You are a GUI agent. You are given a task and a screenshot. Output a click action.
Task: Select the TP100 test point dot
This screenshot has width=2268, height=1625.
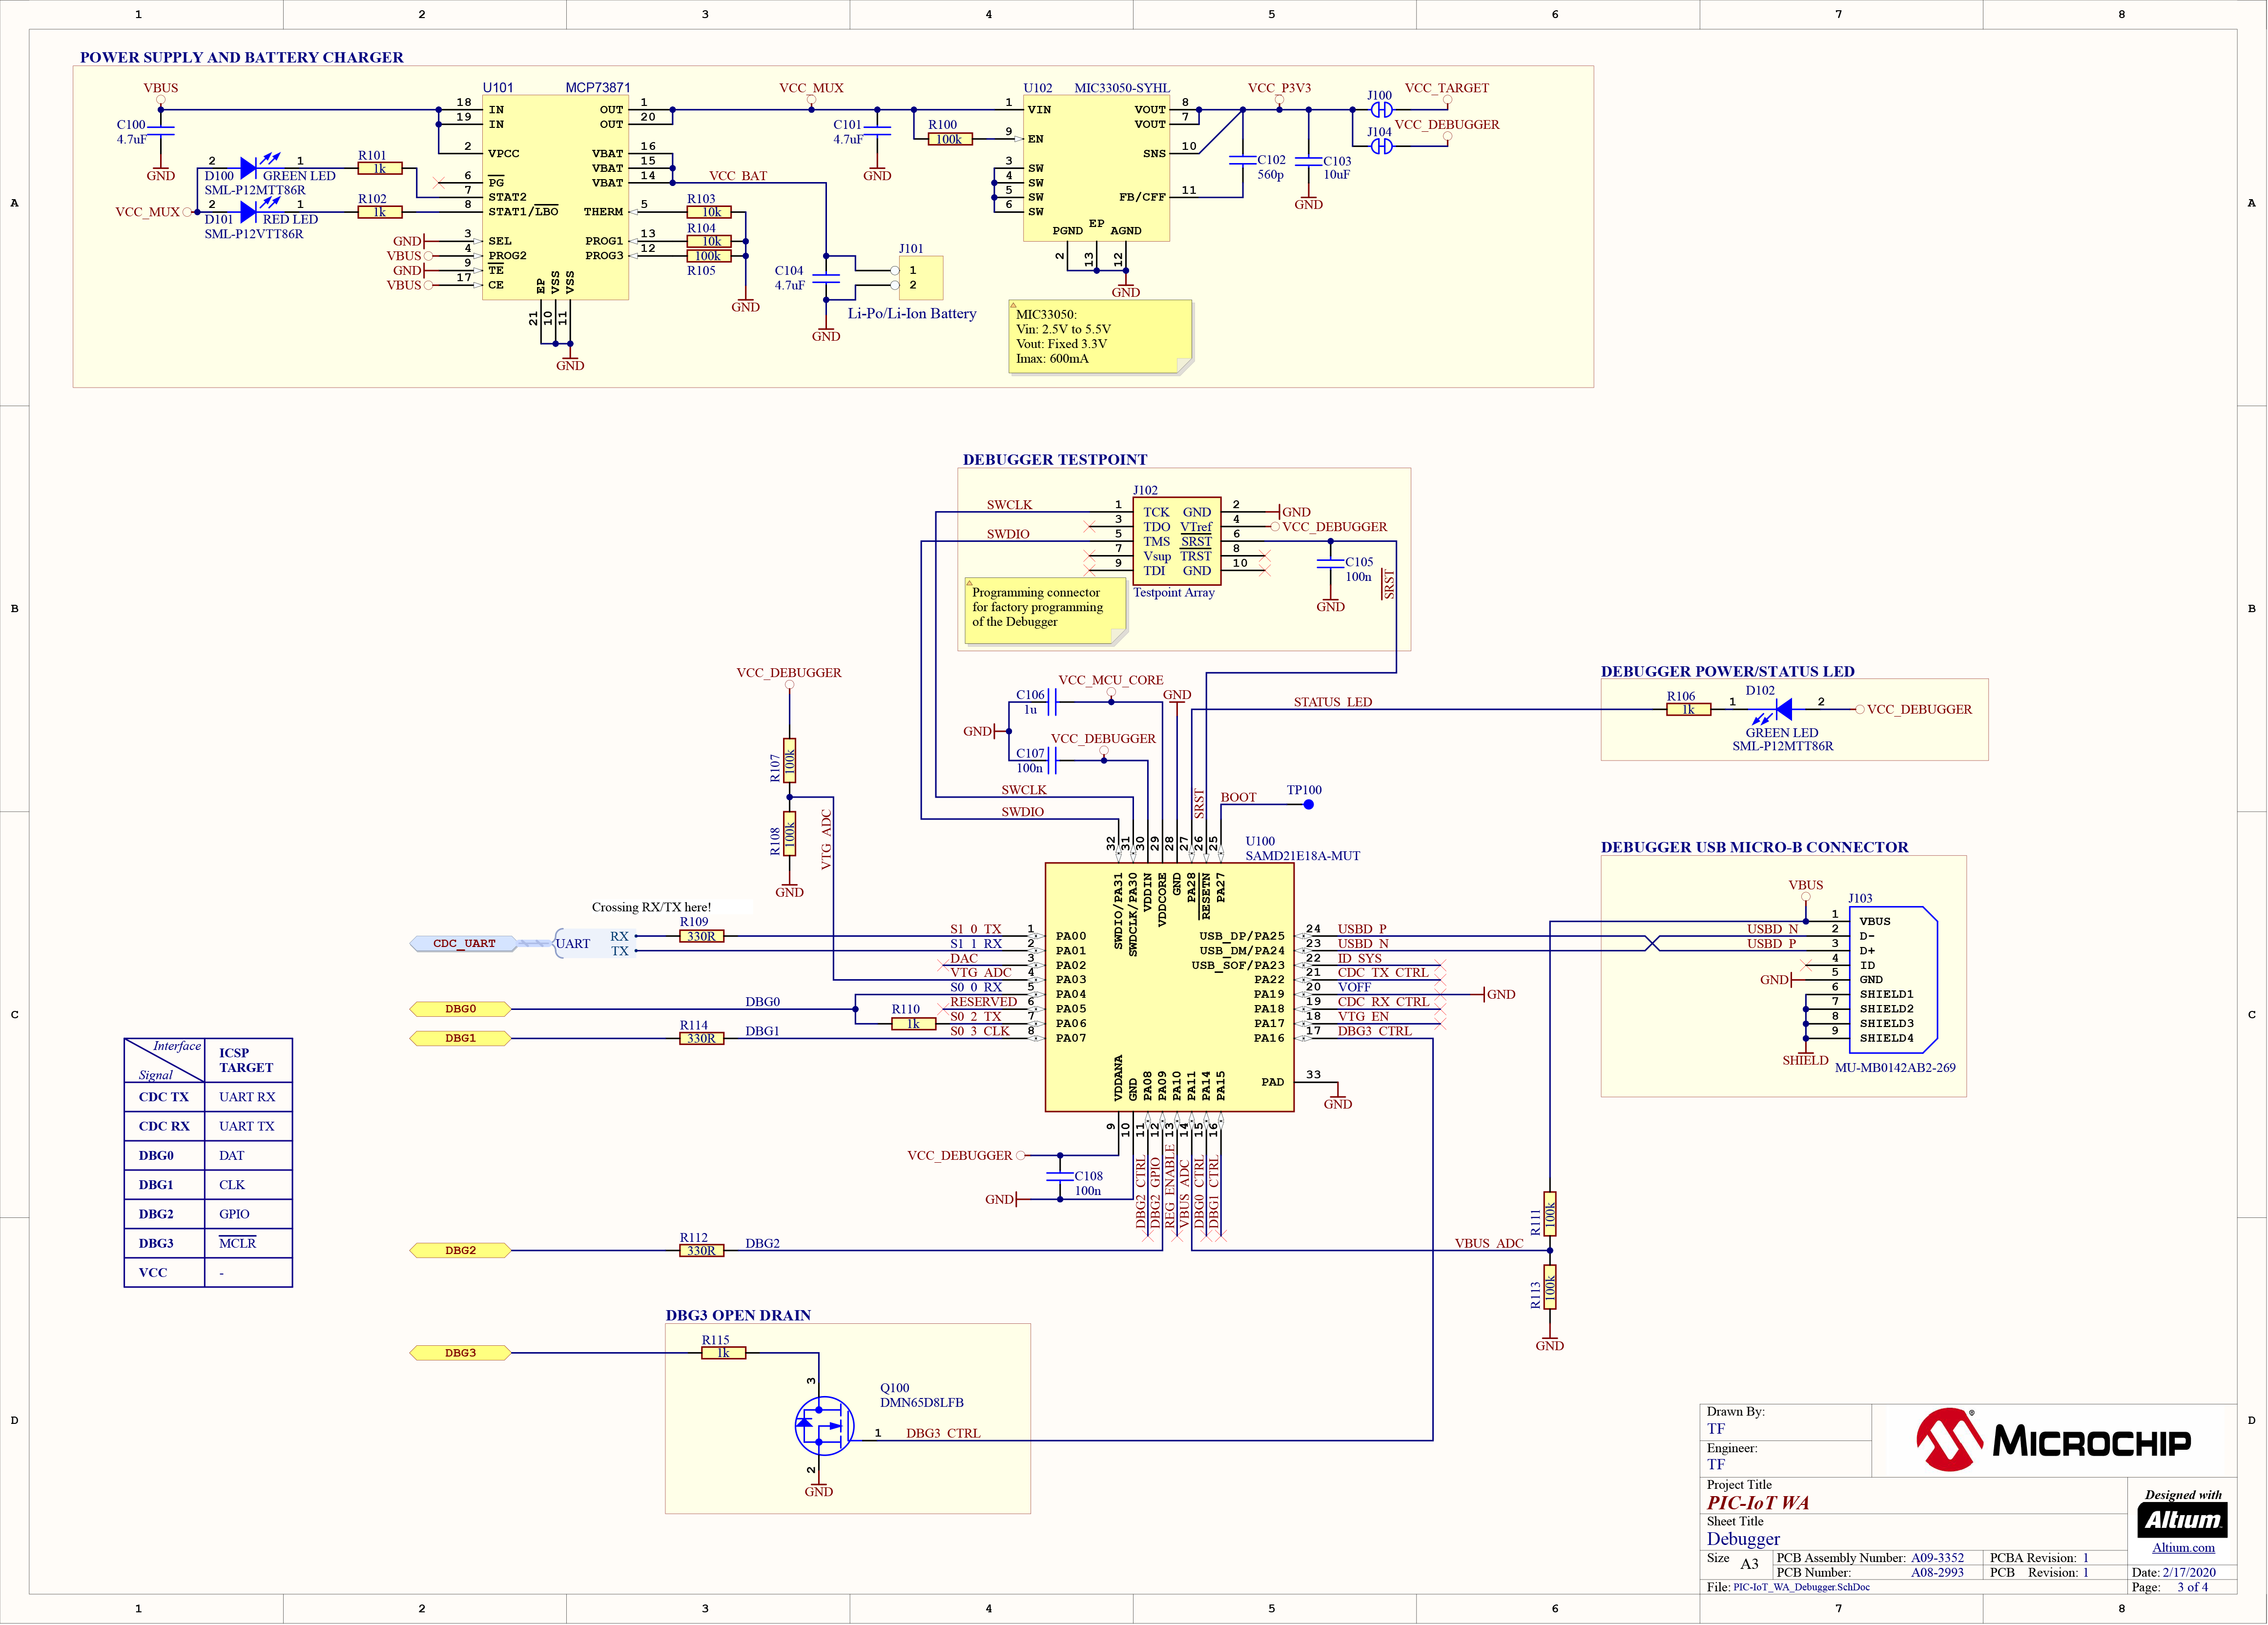[x=1308, y=804]
